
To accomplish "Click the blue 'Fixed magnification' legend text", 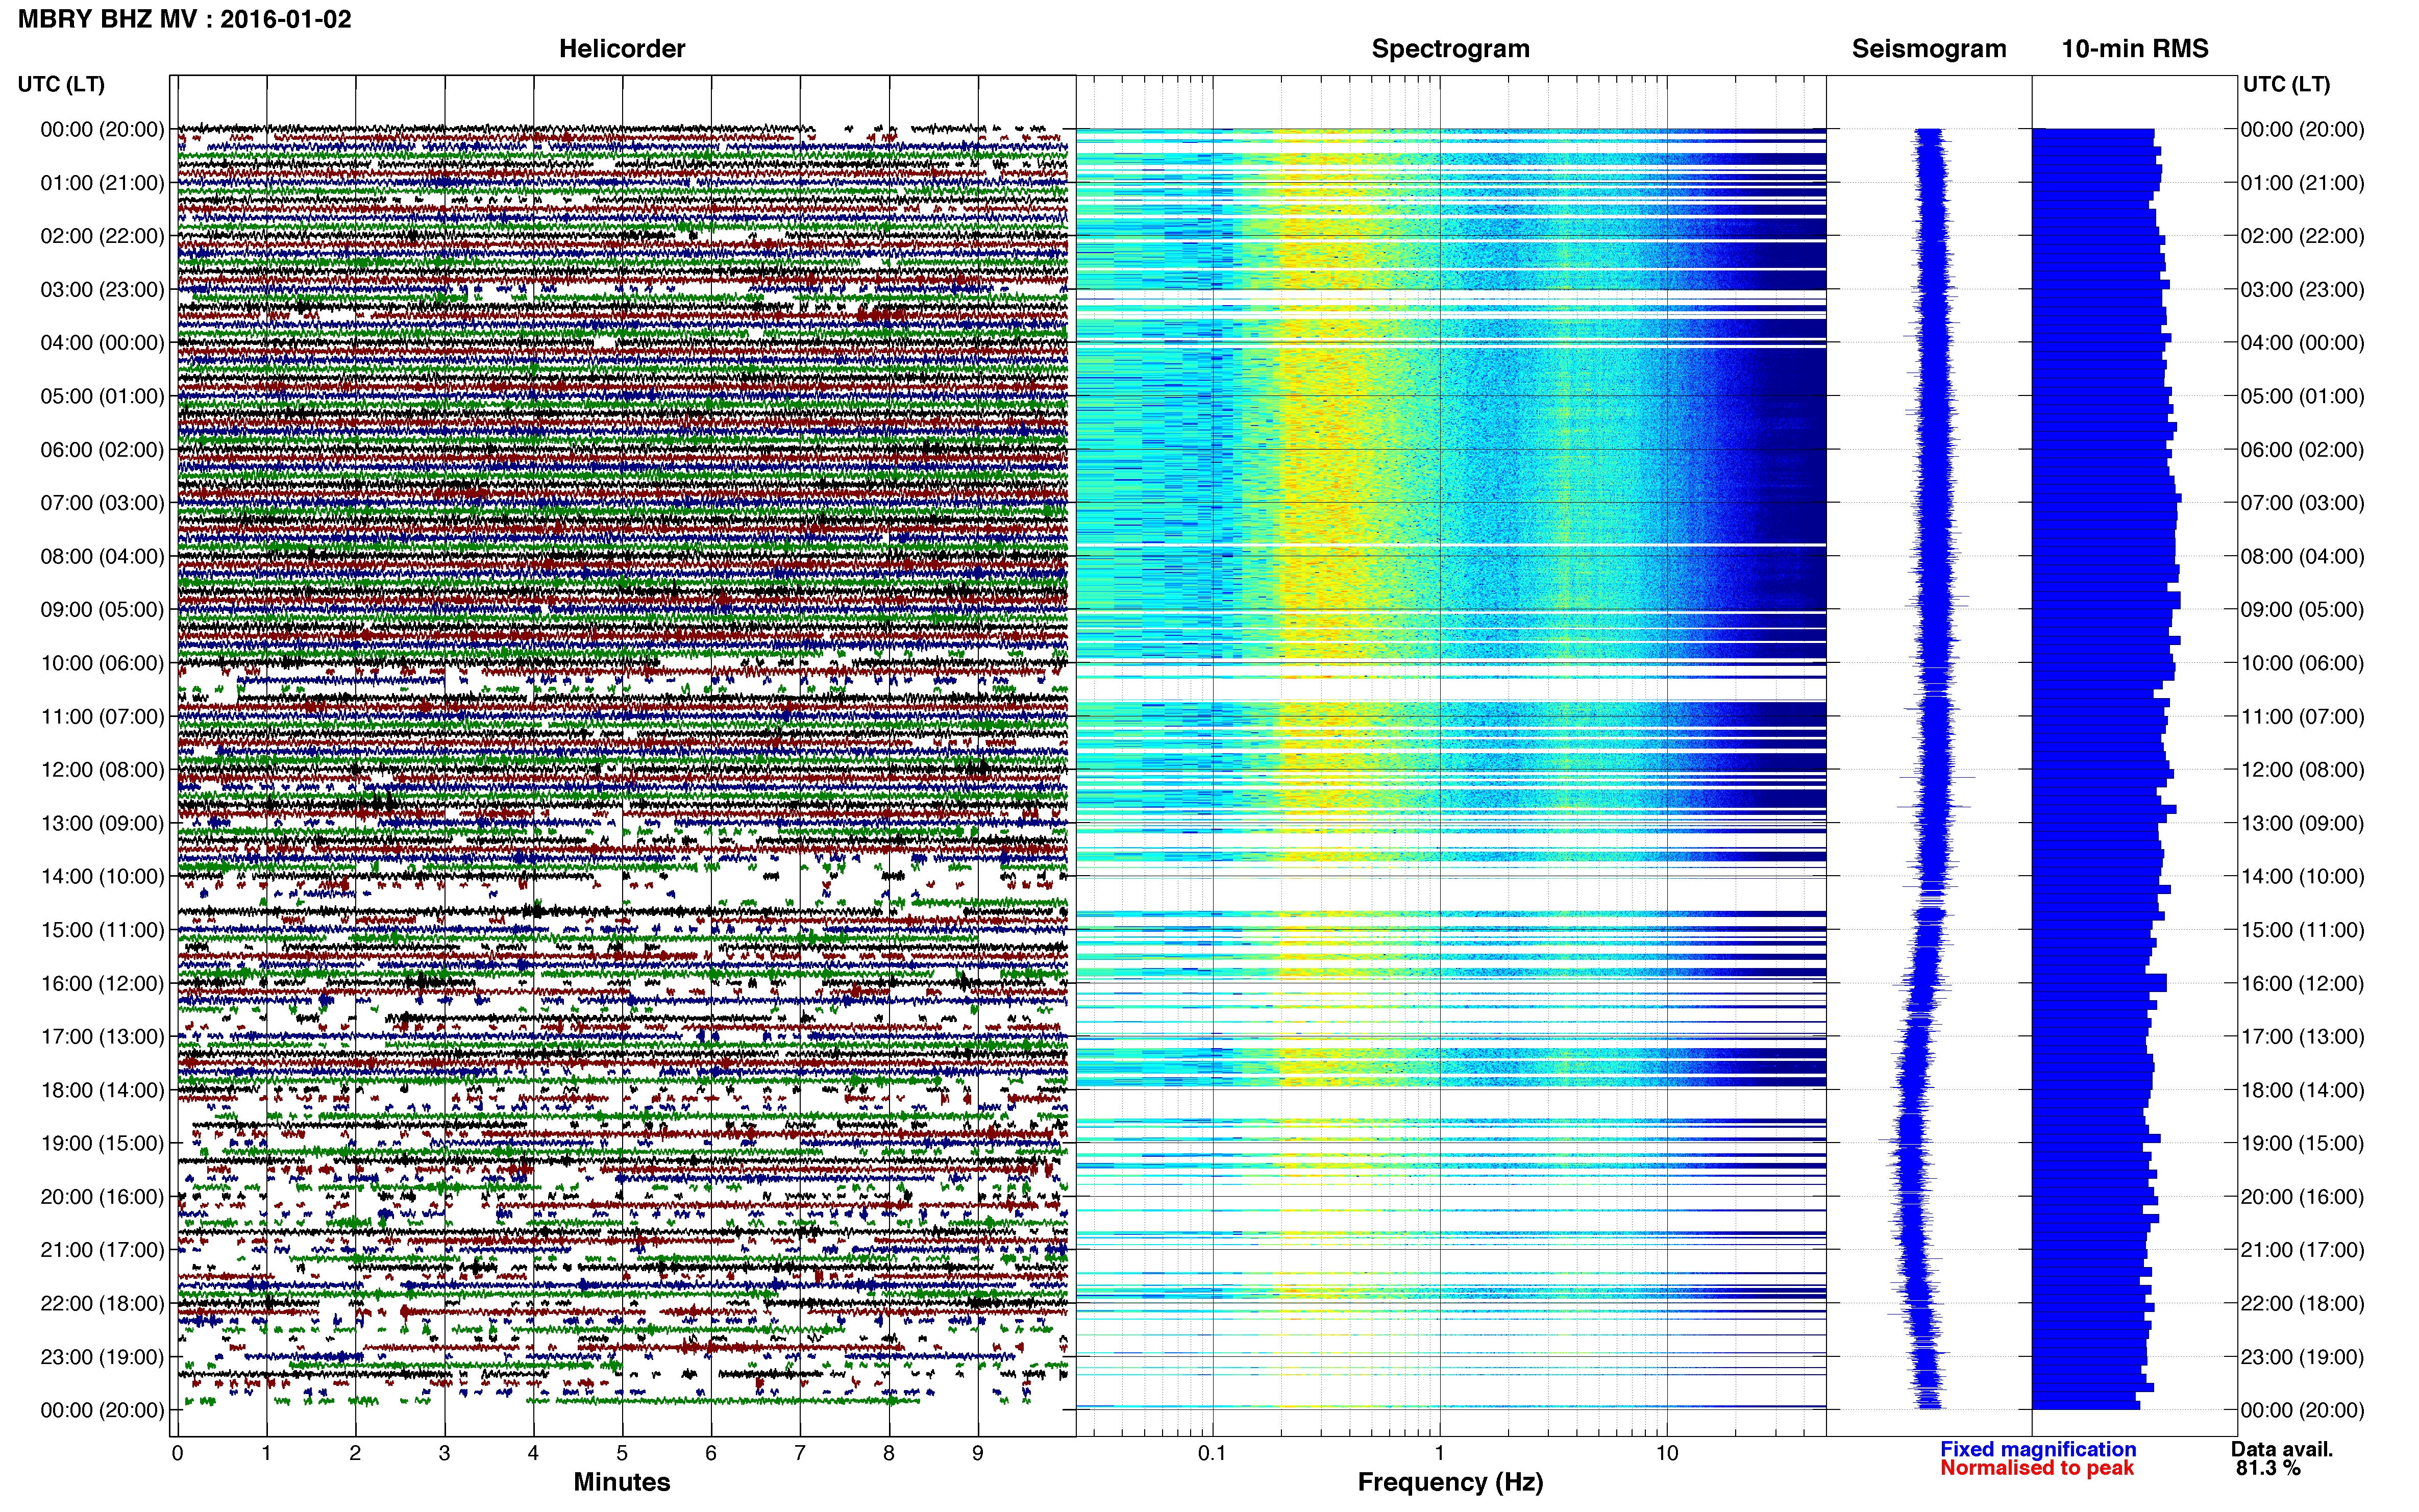I will coord(2038,1450).
